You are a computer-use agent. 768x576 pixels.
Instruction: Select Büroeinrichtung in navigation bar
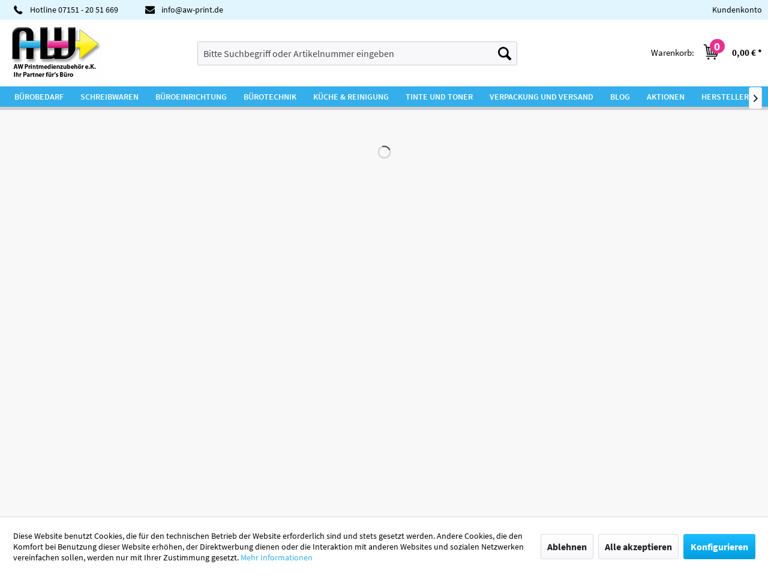[191, 97]
